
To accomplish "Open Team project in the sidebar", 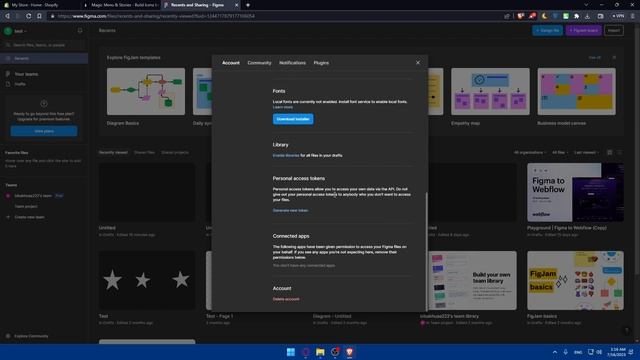I will [26, 207].
